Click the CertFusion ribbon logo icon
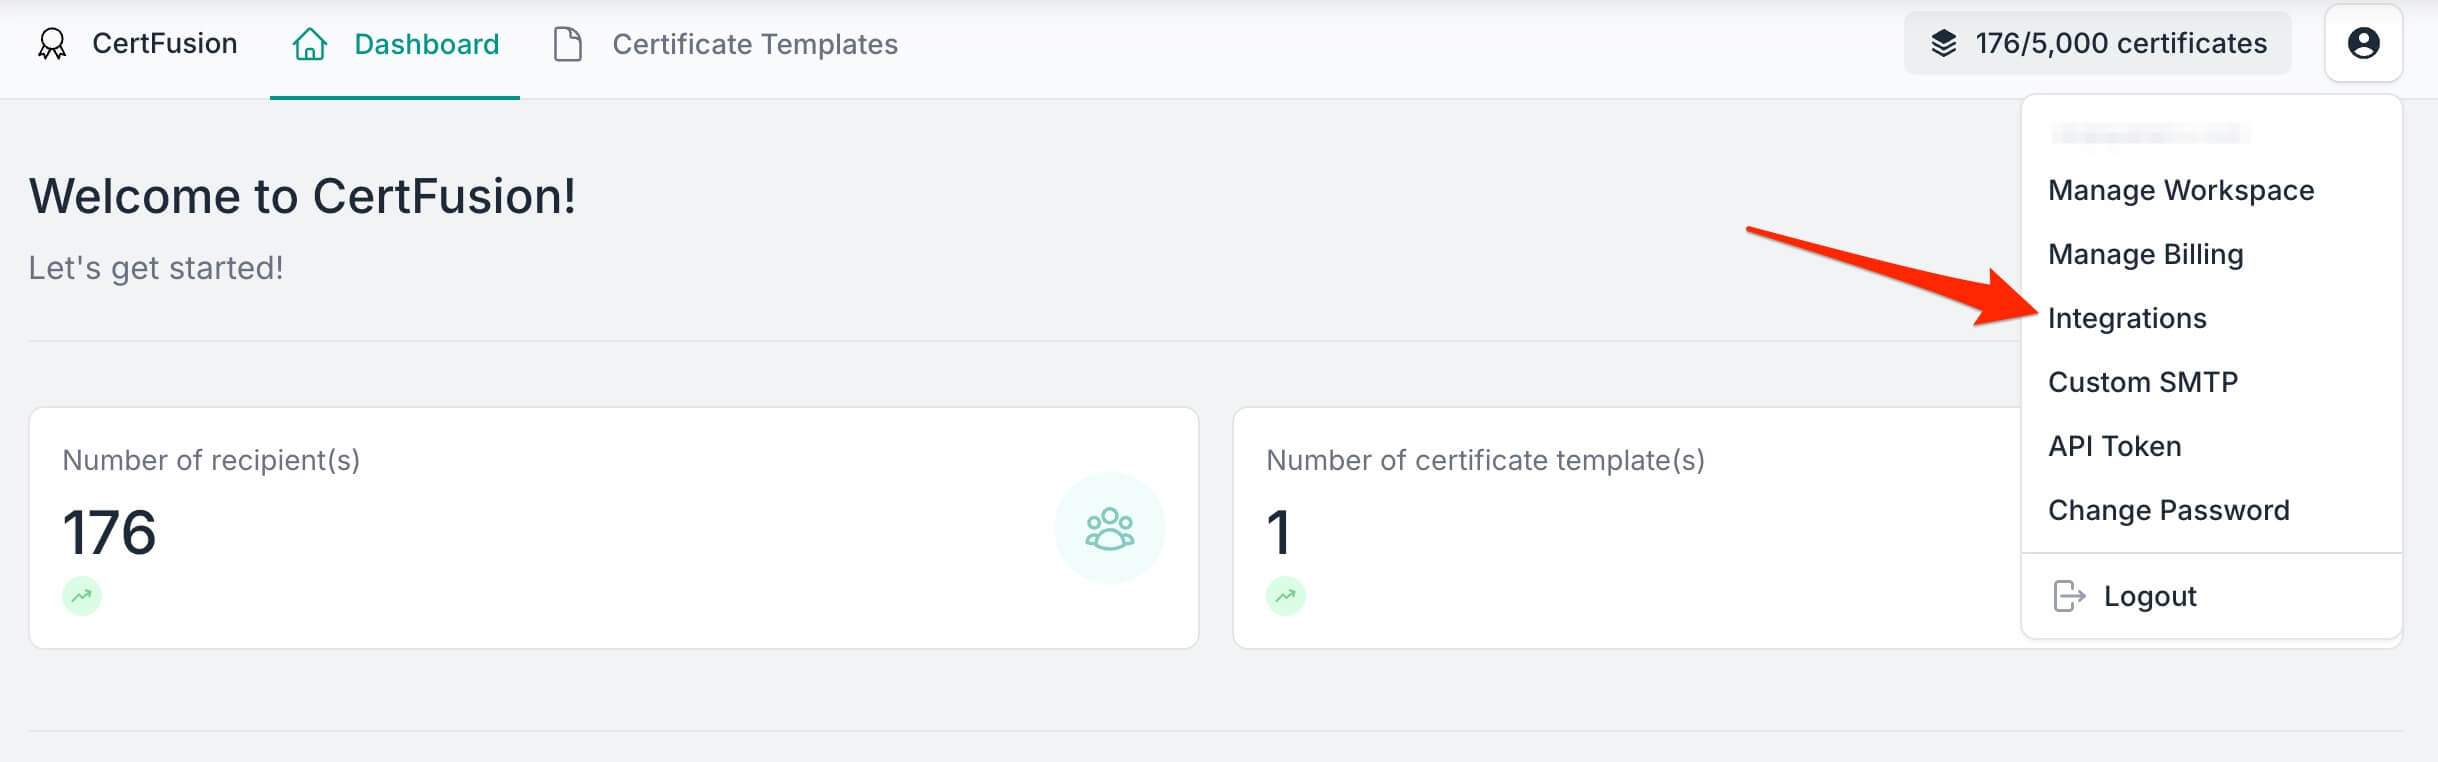This screenshot has height=762, width=2438. 52,44
